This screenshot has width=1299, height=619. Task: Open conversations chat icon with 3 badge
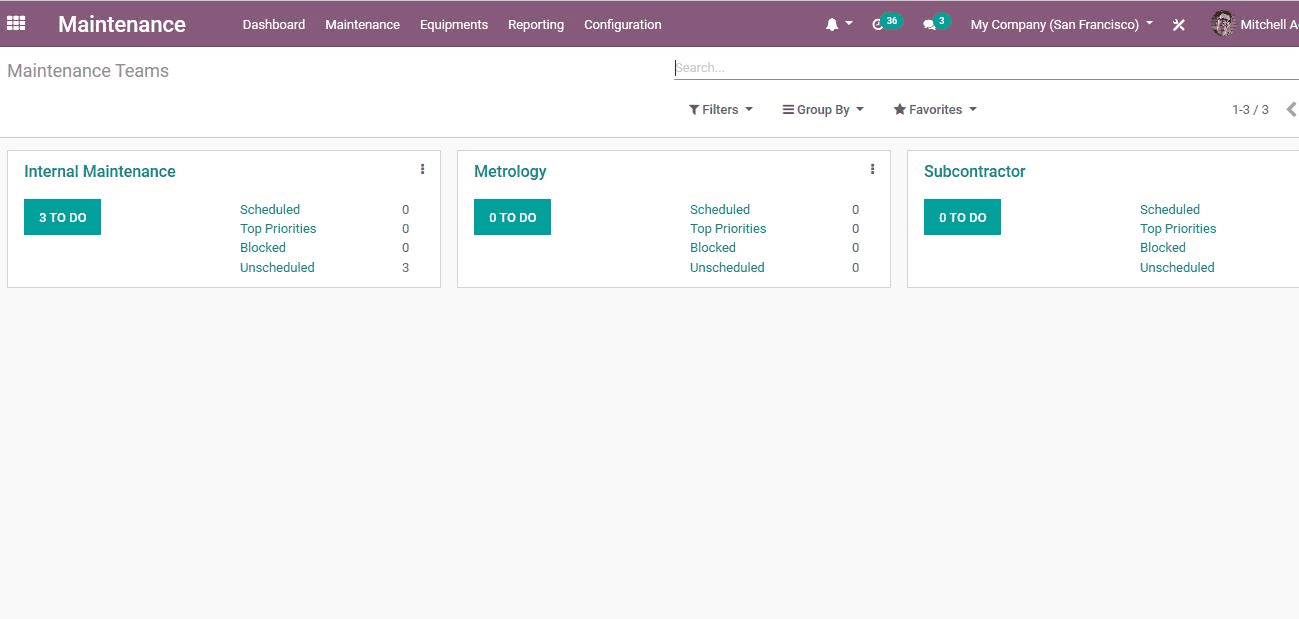936,23
